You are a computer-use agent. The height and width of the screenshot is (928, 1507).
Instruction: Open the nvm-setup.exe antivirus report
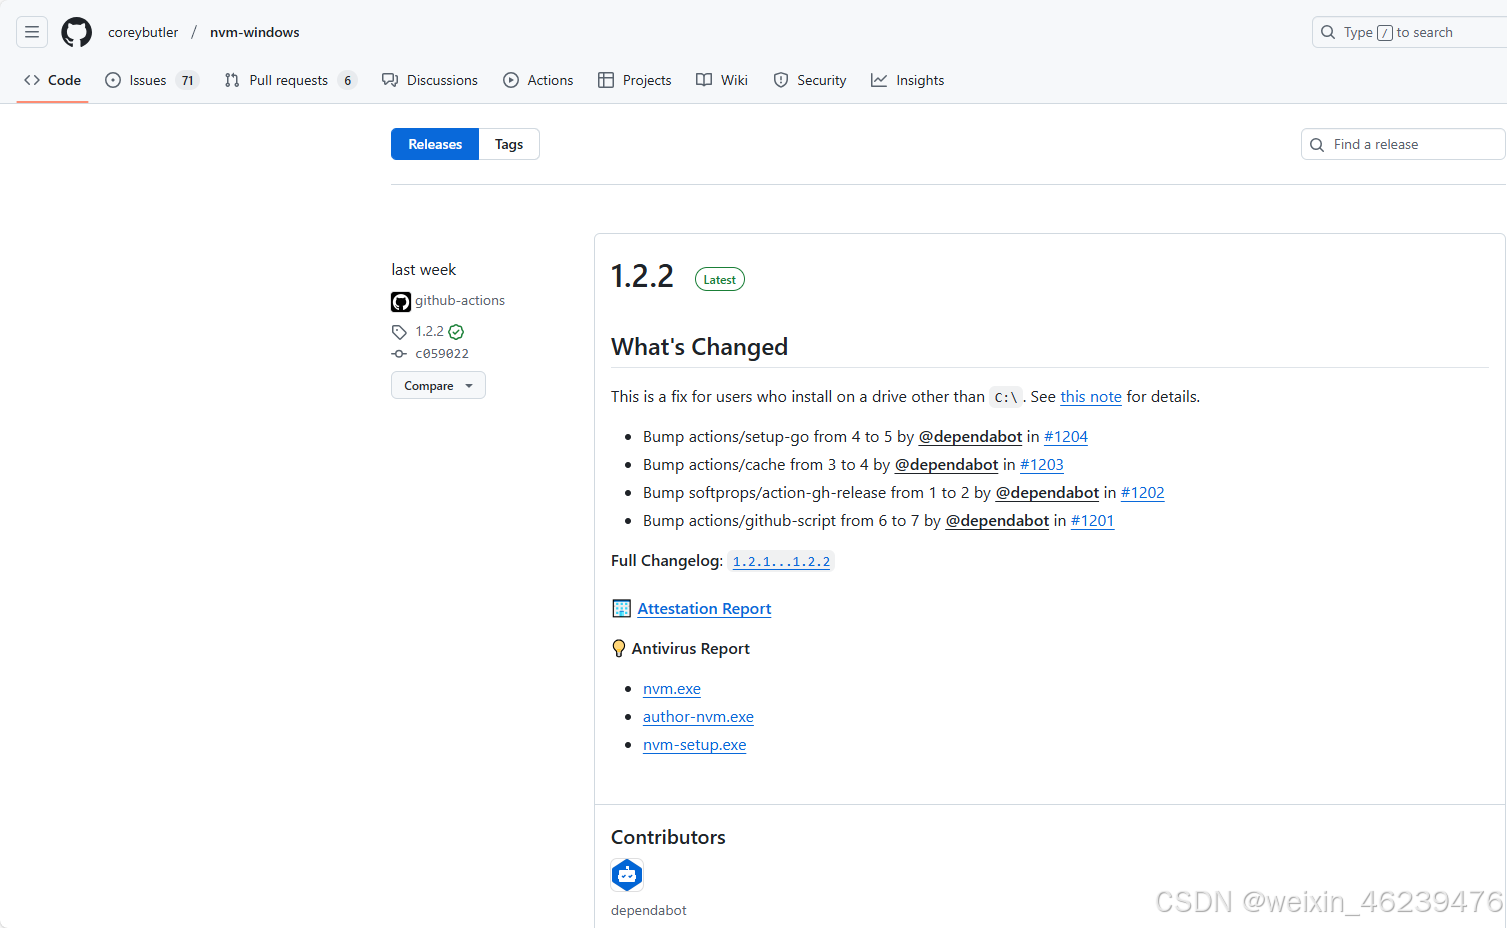[x=694, y=745]
